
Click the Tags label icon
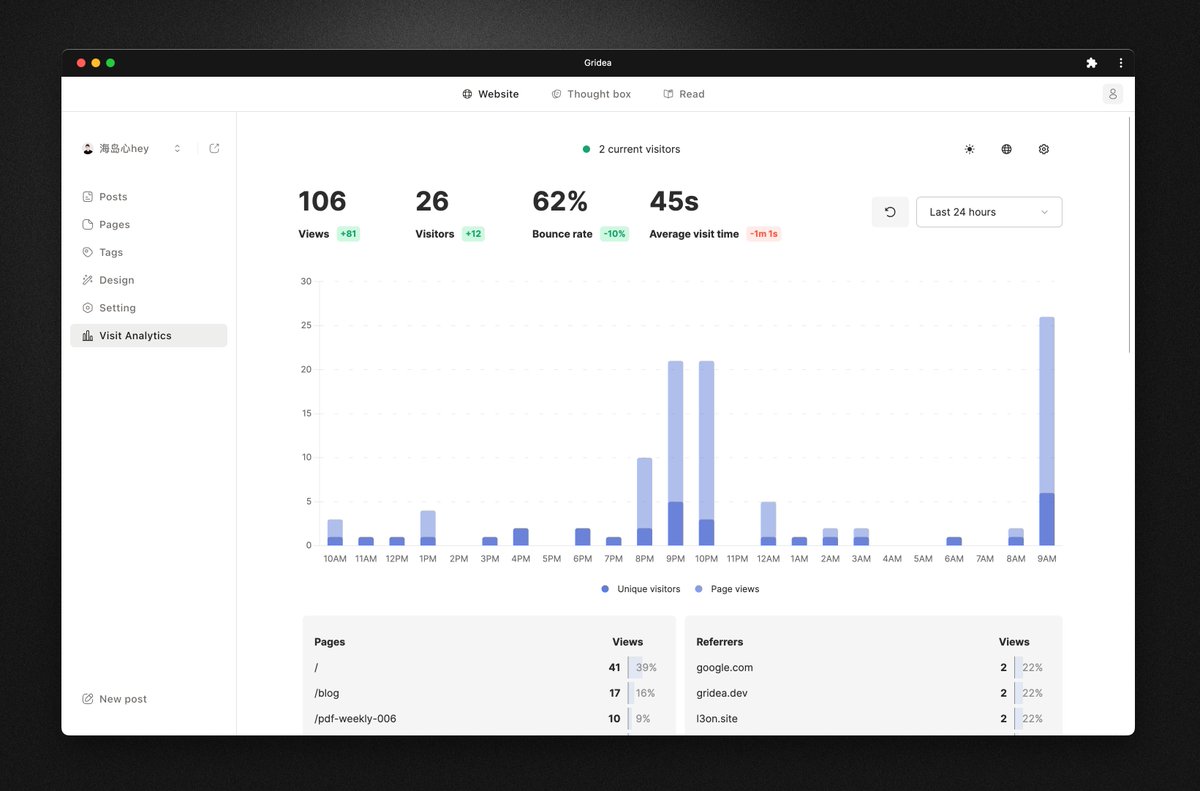coord(88,253)
